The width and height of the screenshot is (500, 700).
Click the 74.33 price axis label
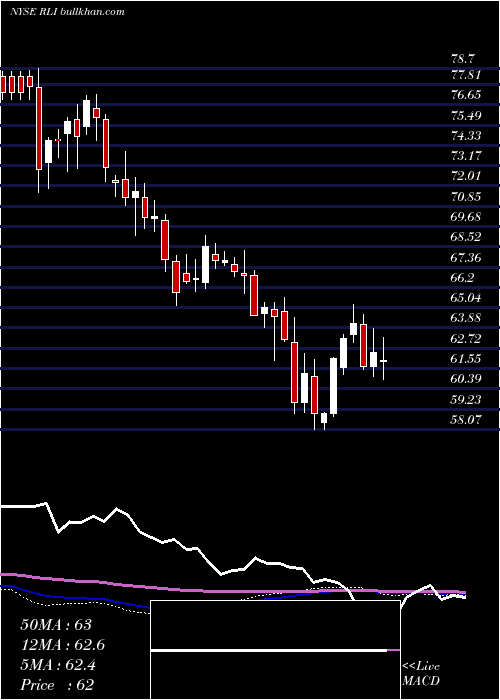[x=466, y=135]
